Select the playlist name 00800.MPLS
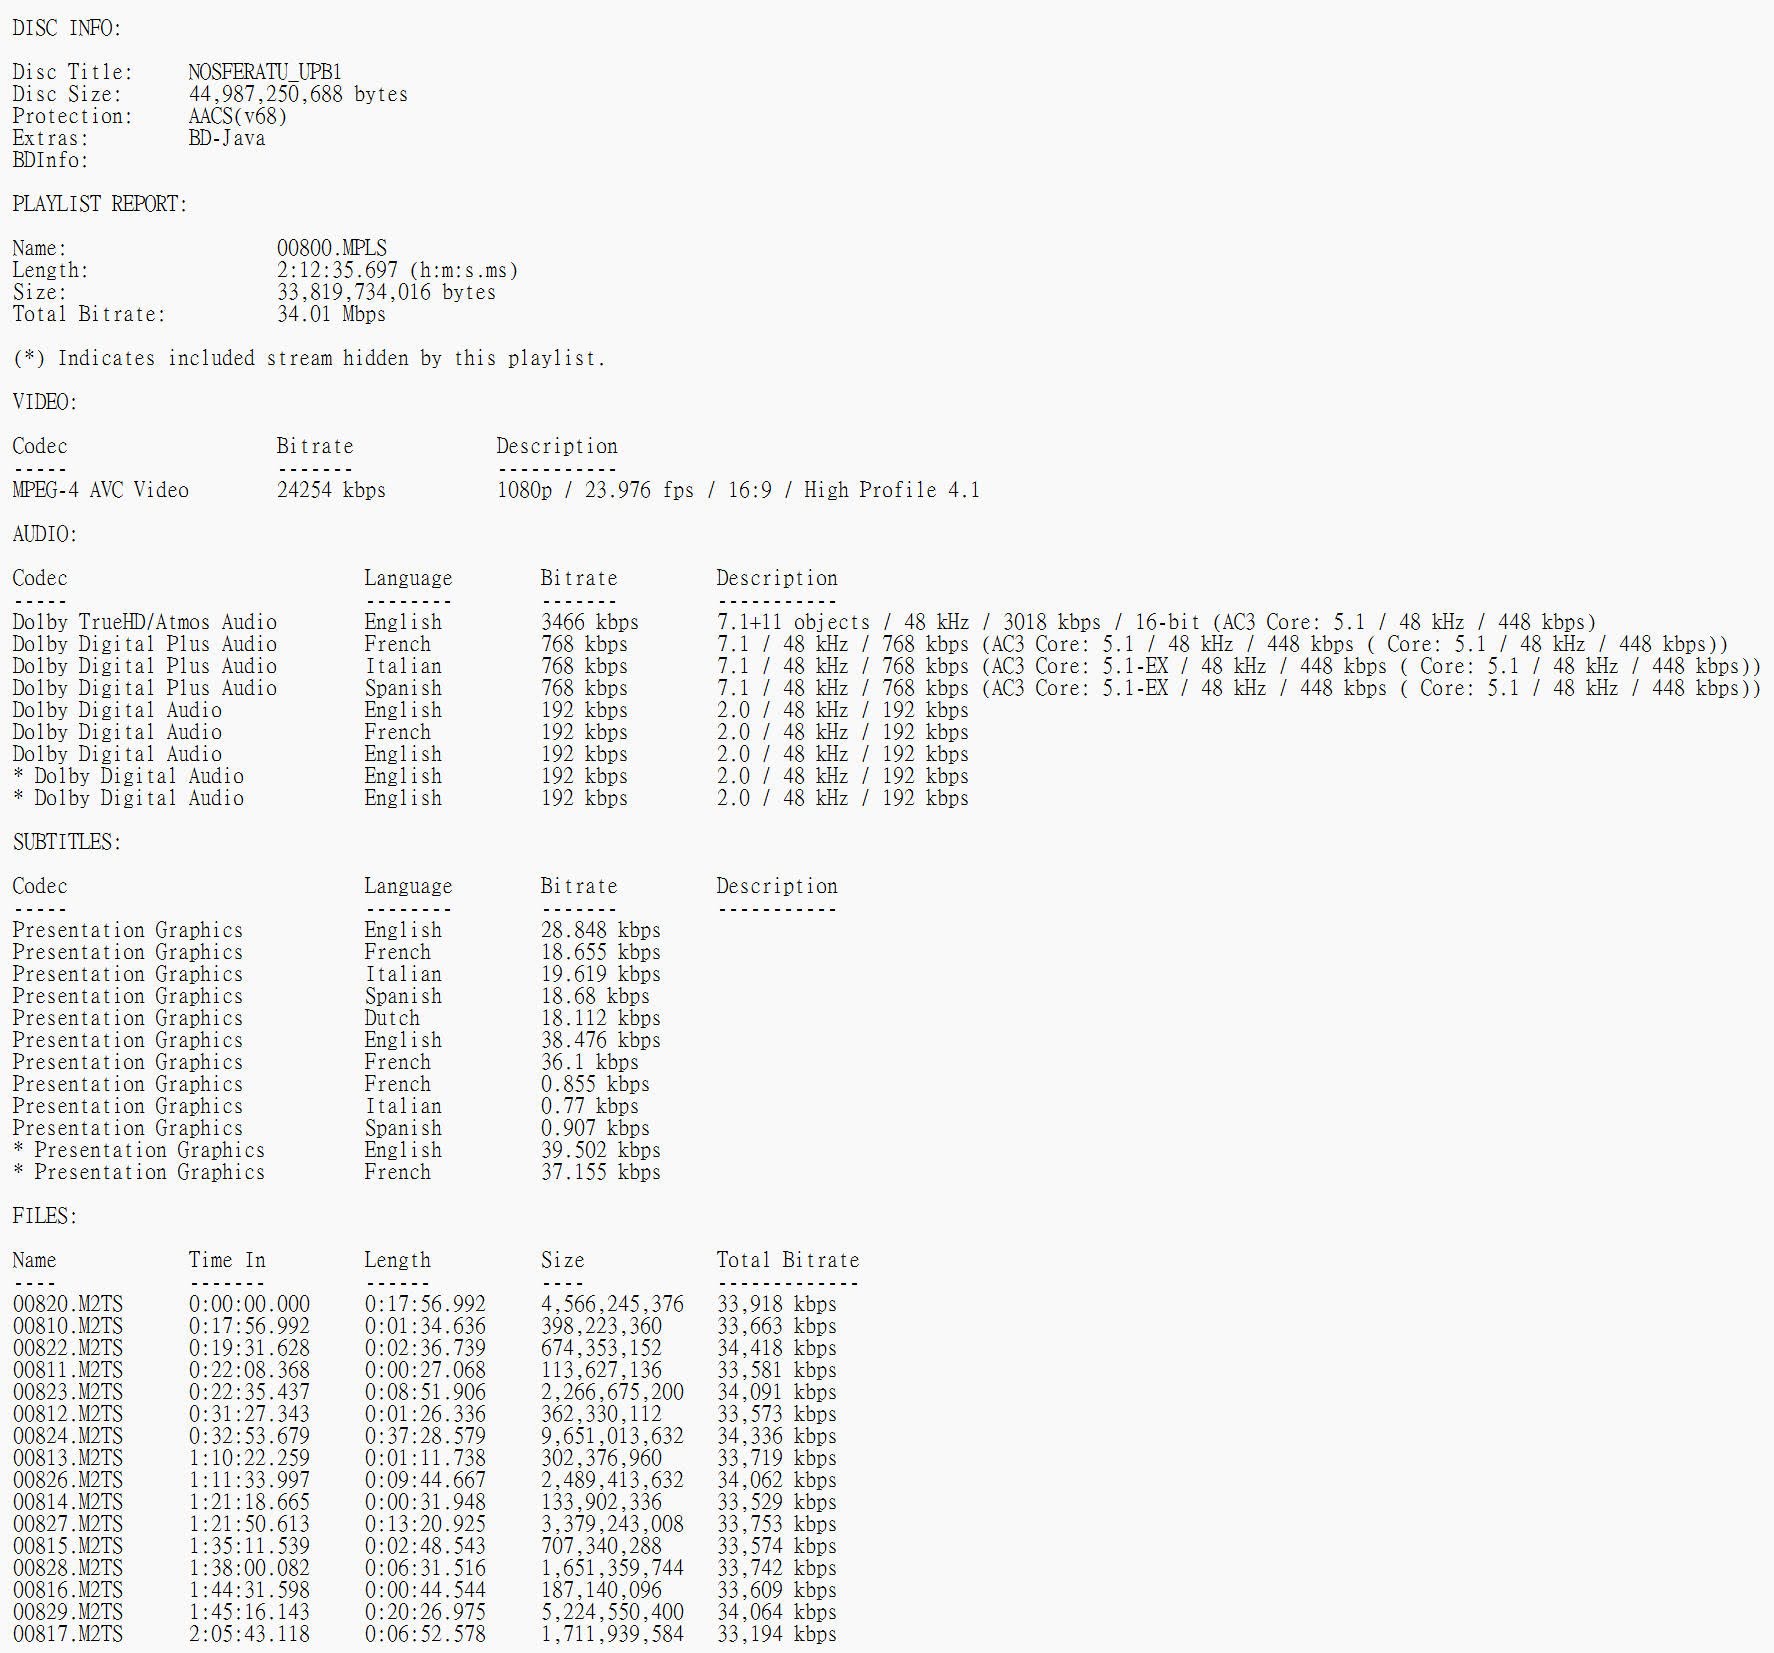Screen dimensions: 1774x1653 (332, 248)
